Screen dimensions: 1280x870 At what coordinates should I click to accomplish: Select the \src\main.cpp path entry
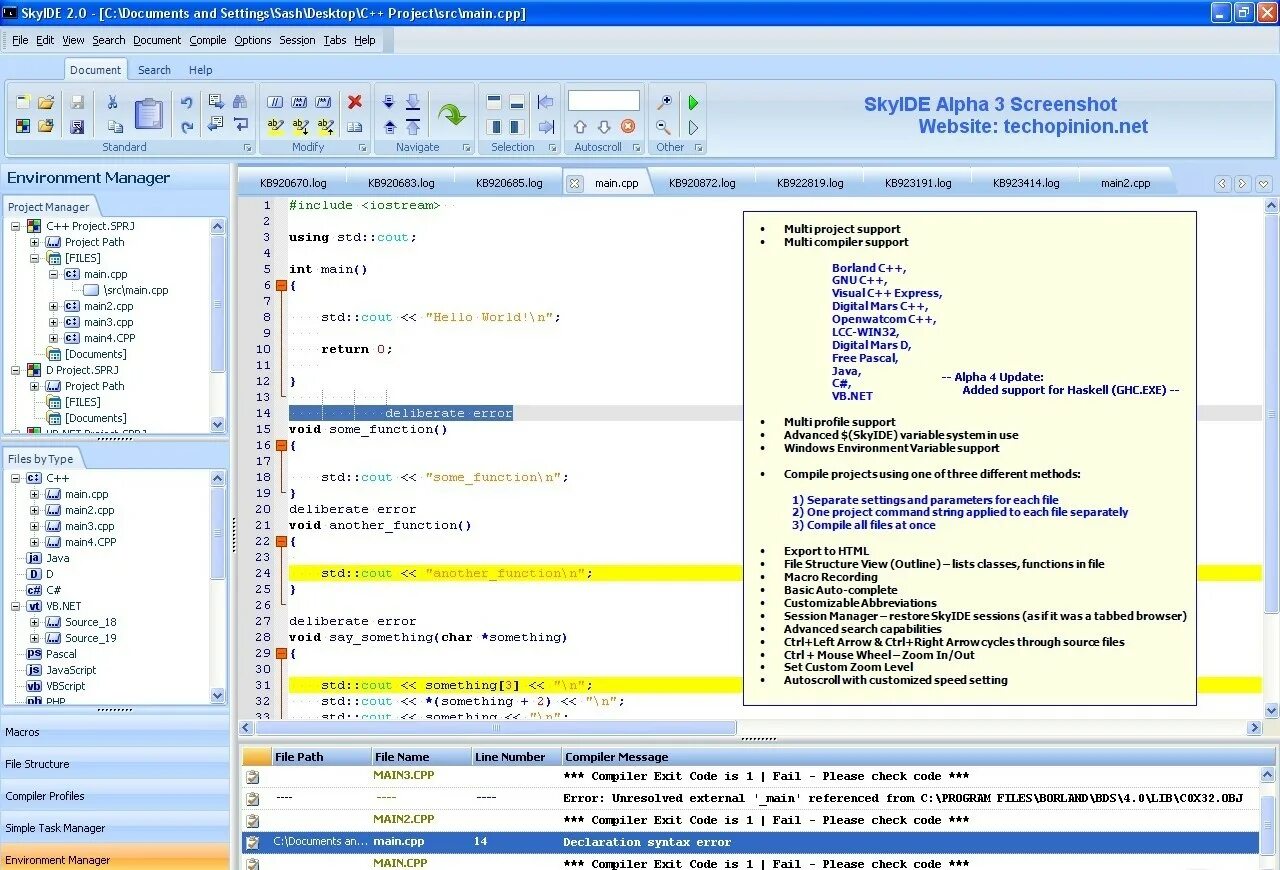click(x=136, y=290)
